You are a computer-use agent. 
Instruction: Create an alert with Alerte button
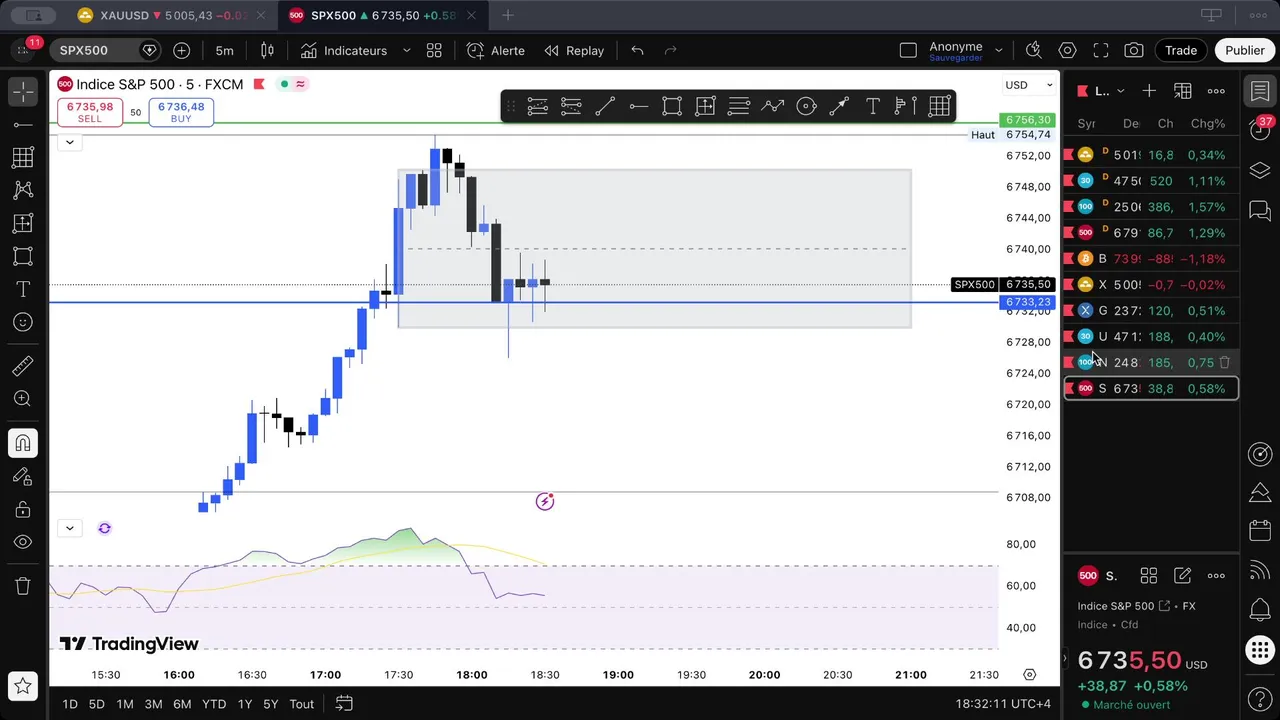point(496,50)
